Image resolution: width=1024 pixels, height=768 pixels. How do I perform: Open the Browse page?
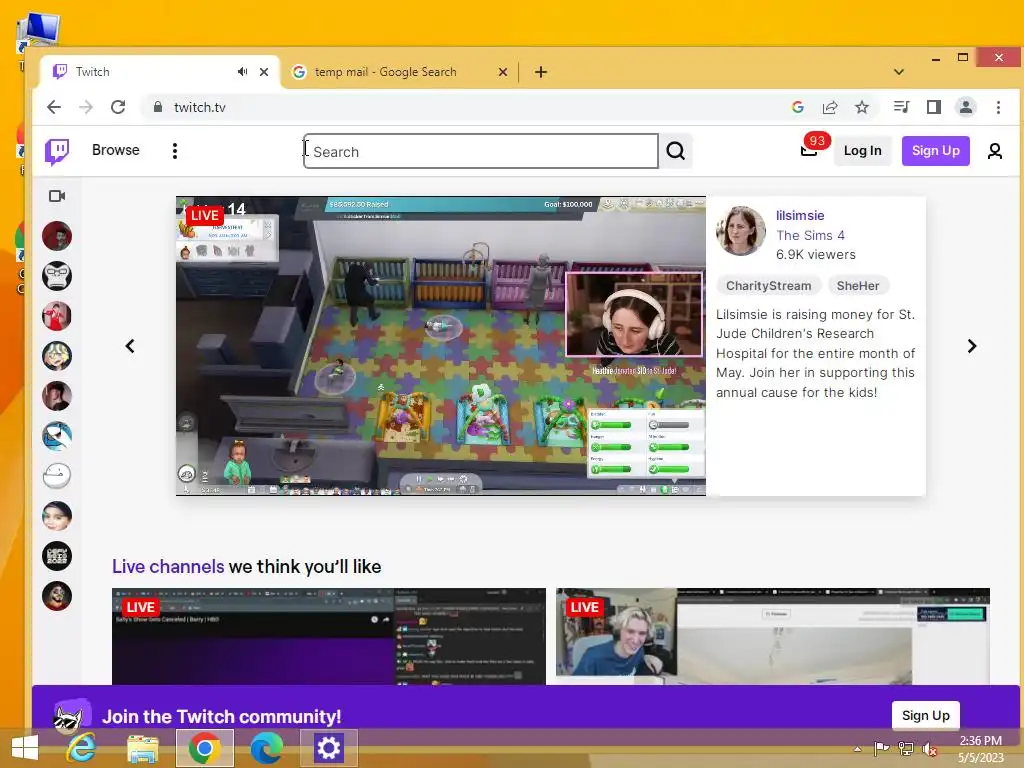116,150
